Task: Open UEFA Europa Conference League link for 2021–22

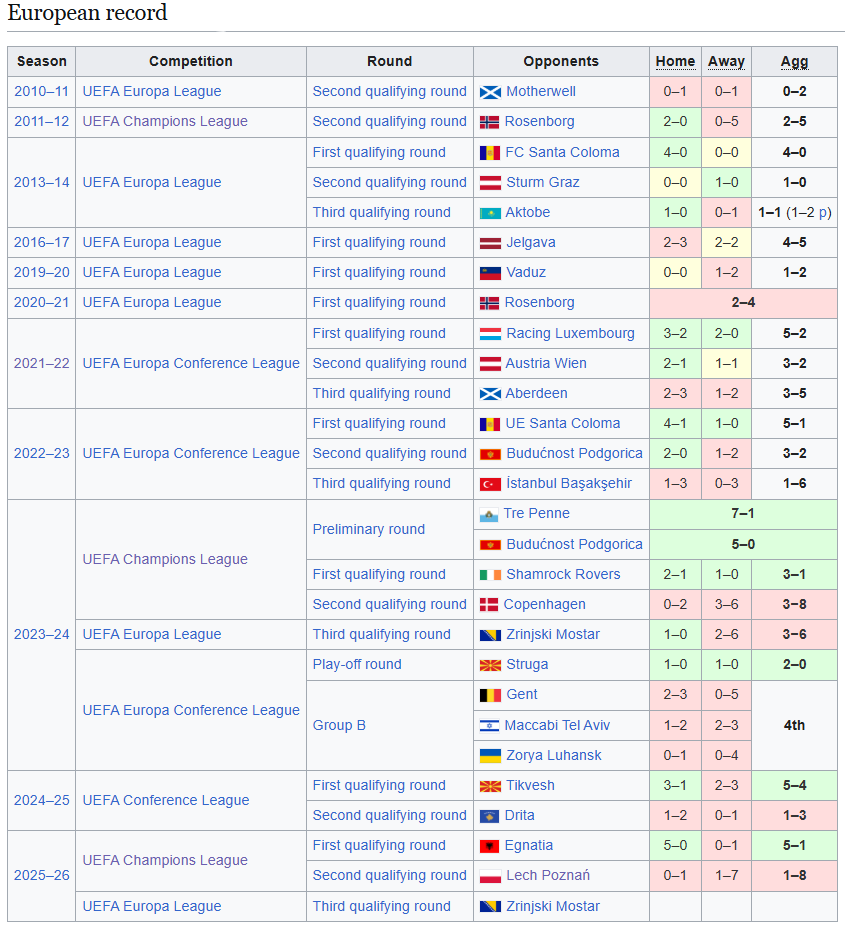Action: tap(191, 363)
